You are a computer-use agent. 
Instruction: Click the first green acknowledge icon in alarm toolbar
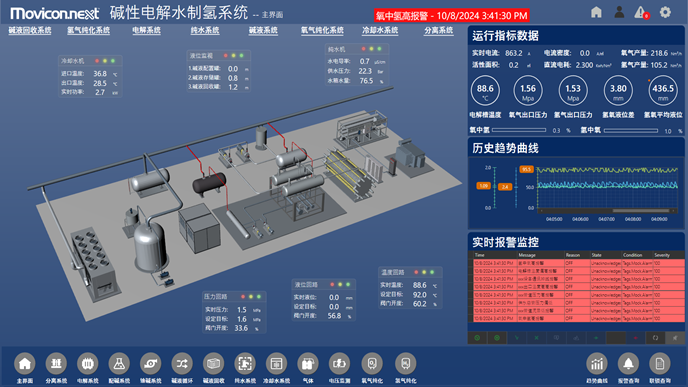477,337
